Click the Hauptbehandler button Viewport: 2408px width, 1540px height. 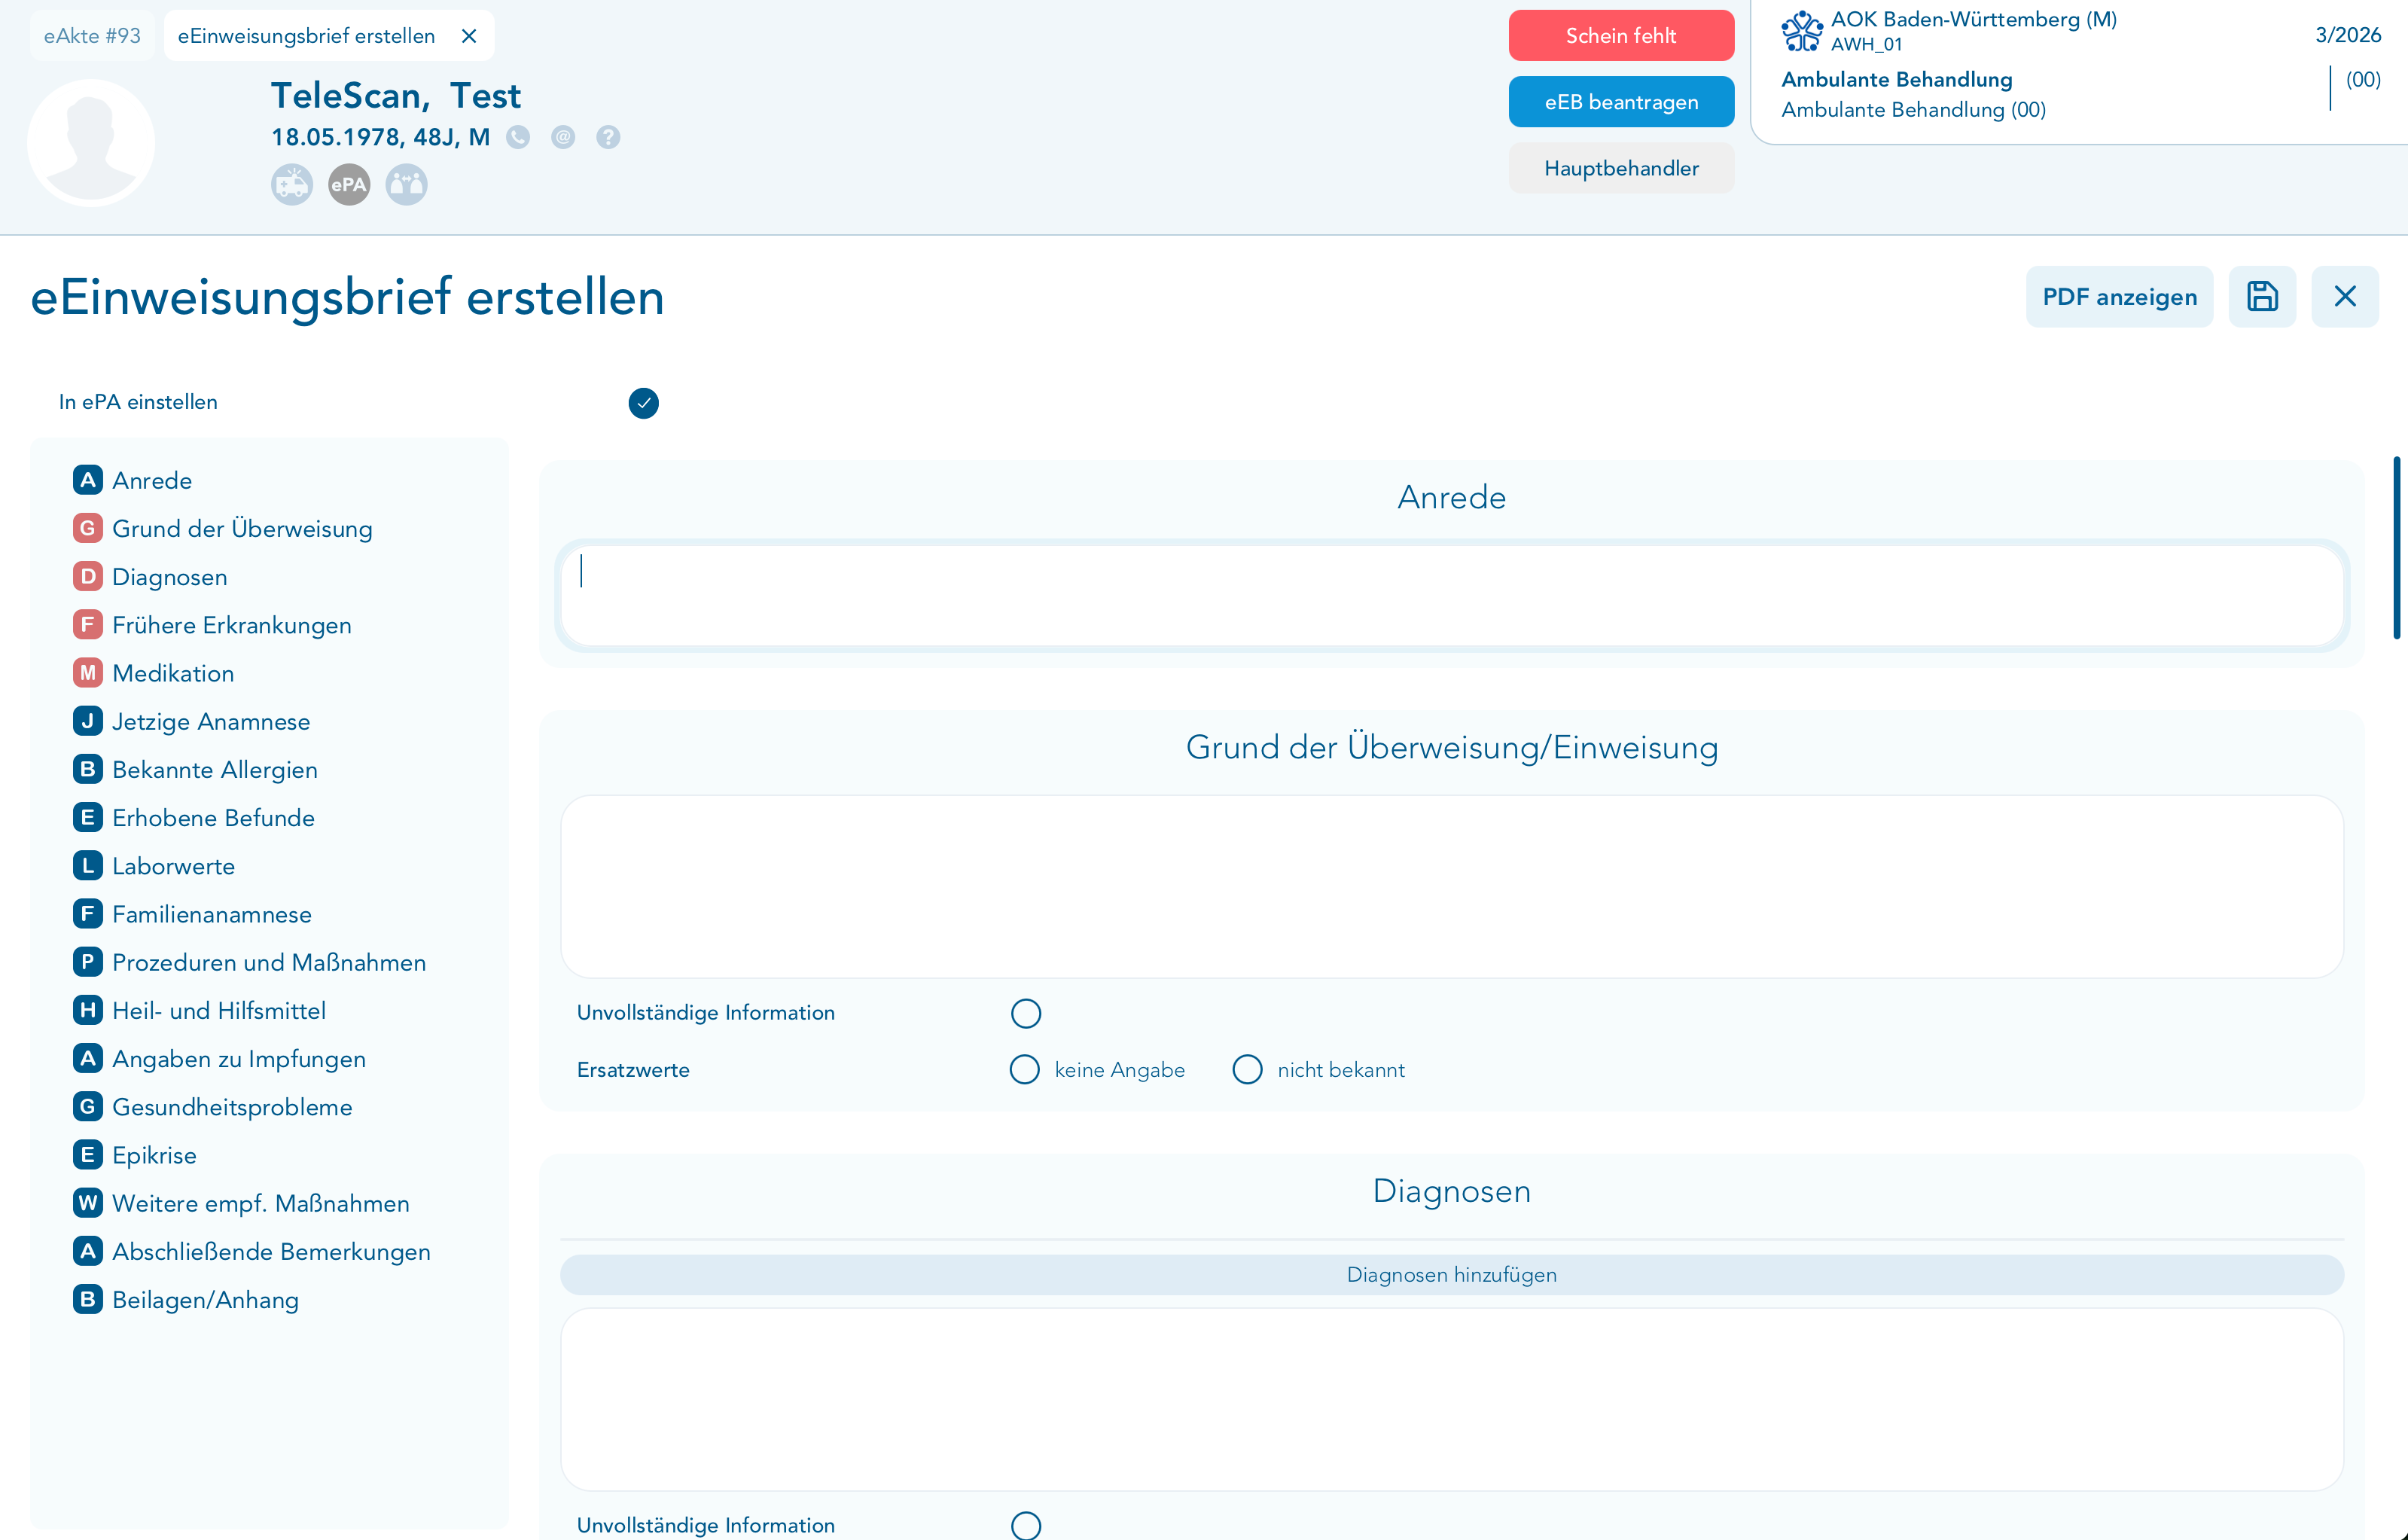point(1621,168)
